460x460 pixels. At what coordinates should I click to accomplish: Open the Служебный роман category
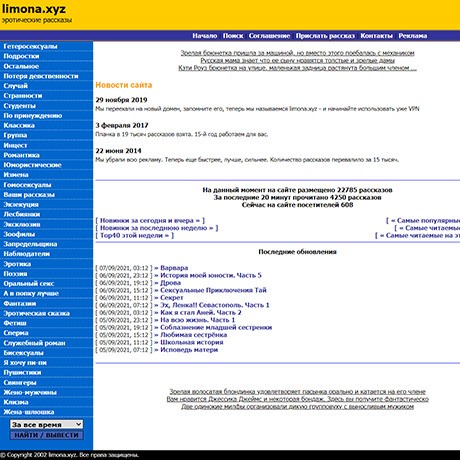coord(34,343)
